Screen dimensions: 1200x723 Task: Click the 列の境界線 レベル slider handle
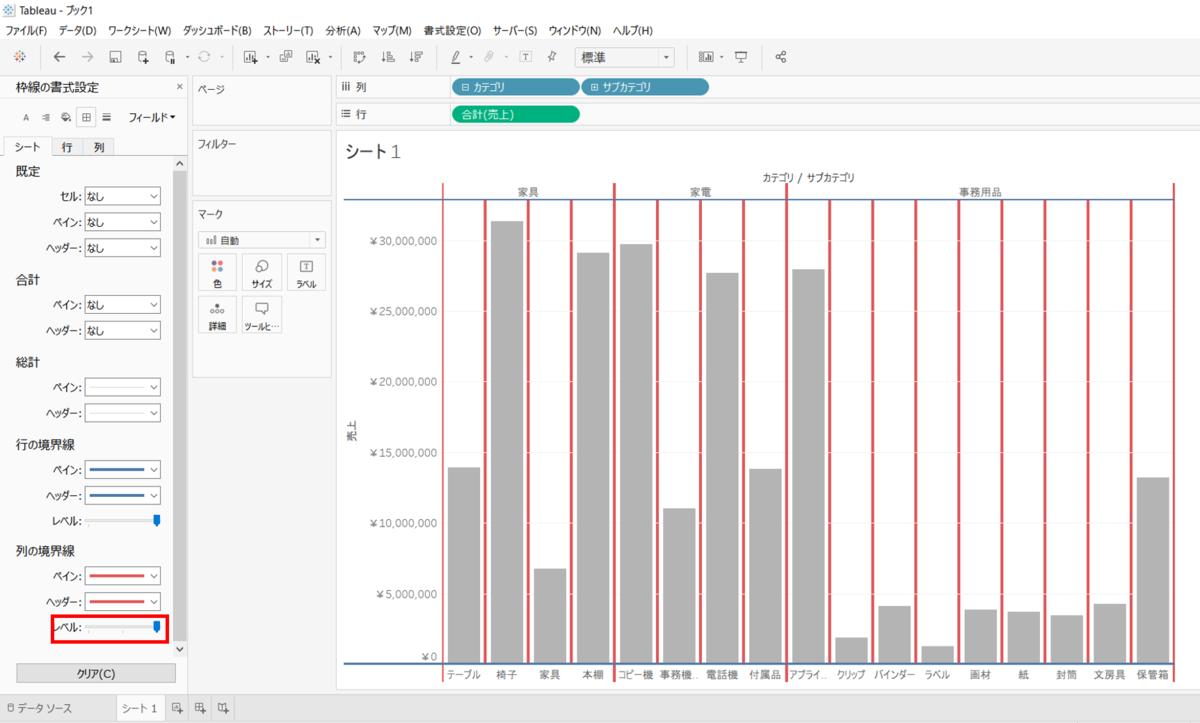pyautogui.click(x=157, y=627)
